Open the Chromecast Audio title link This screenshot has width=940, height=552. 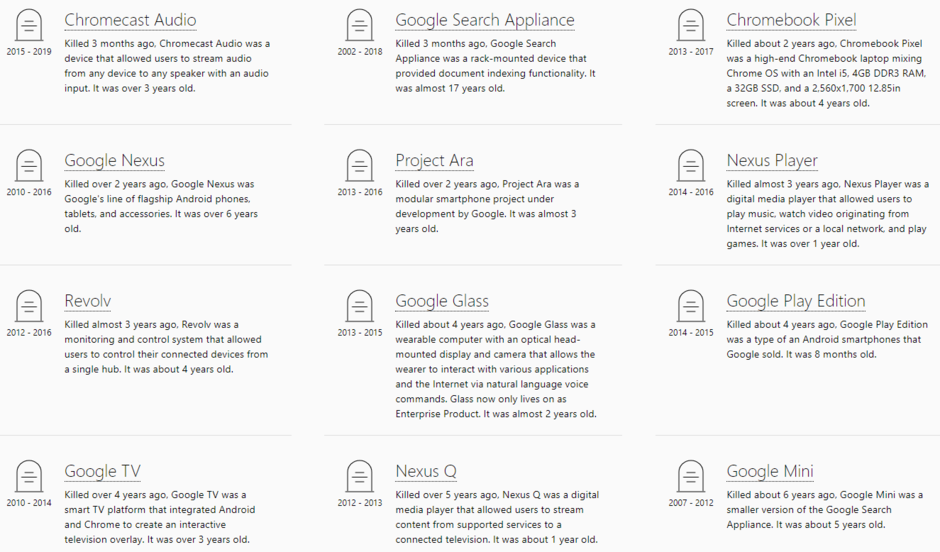click(130, 20)
